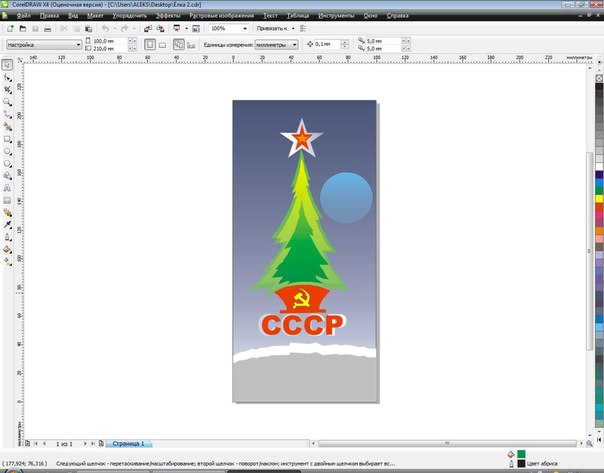Click the no-color X swatch

599,78
